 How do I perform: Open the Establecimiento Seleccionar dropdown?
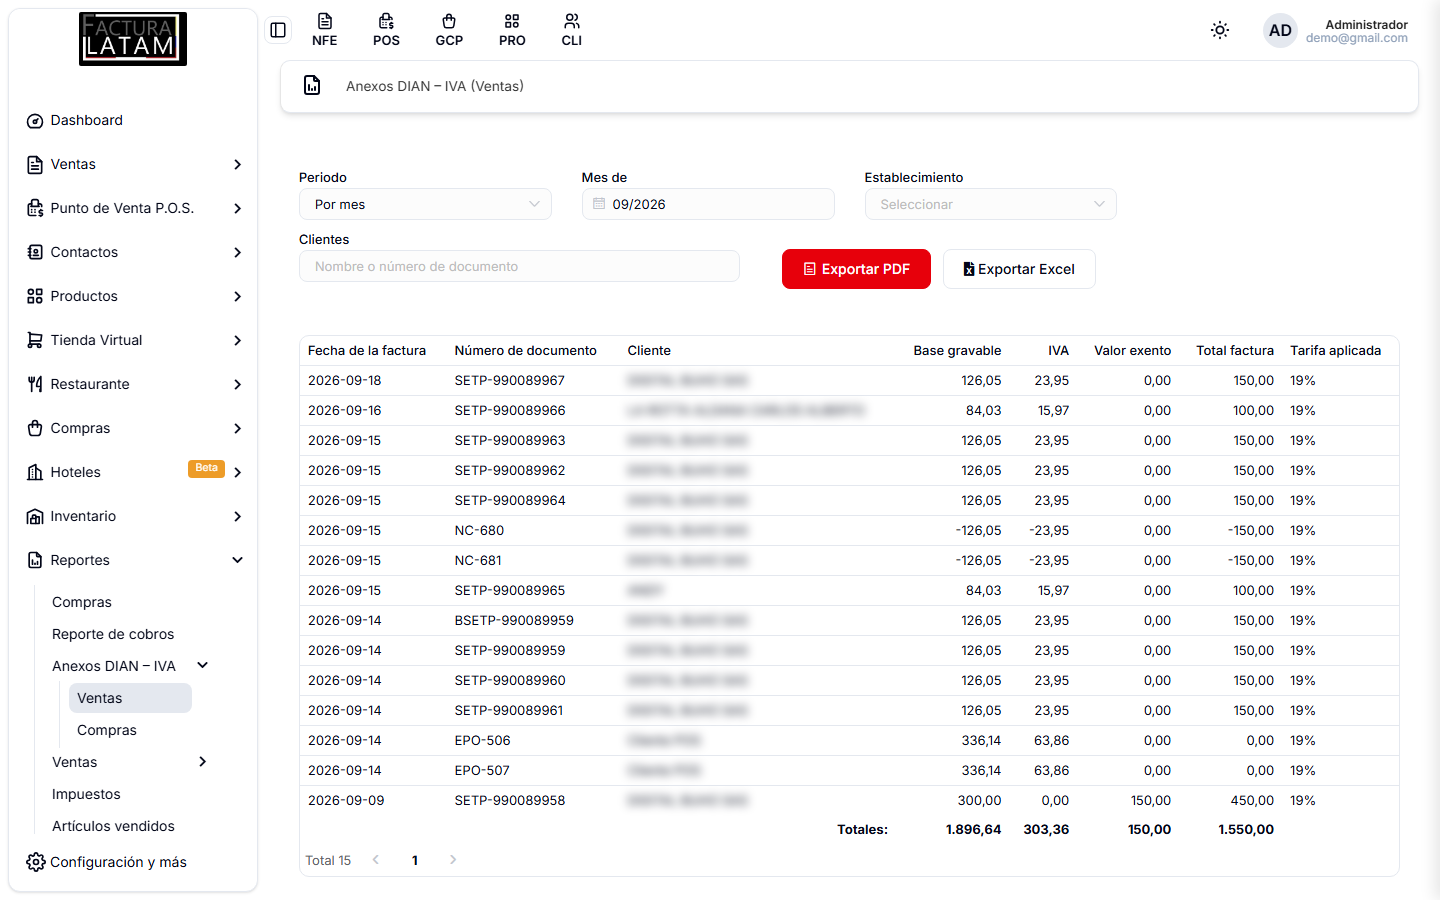[990, 204]
